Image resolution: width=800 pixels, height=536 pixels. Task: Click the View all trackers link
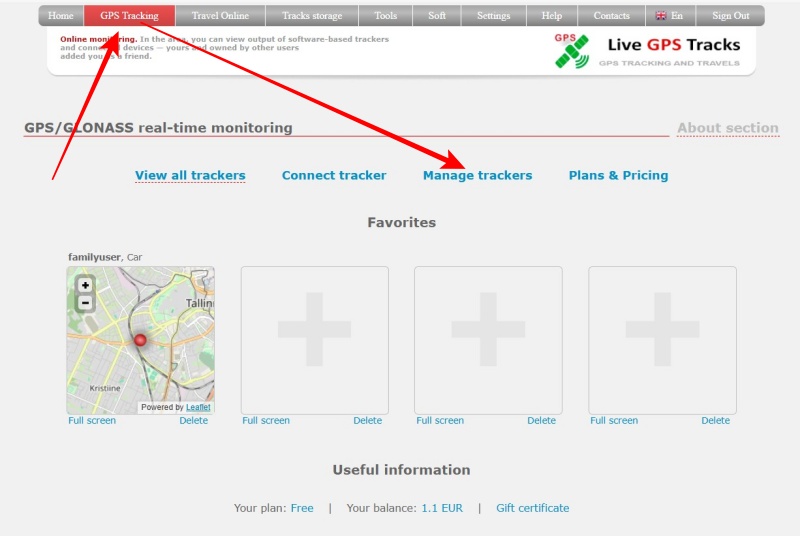[190, 175]
